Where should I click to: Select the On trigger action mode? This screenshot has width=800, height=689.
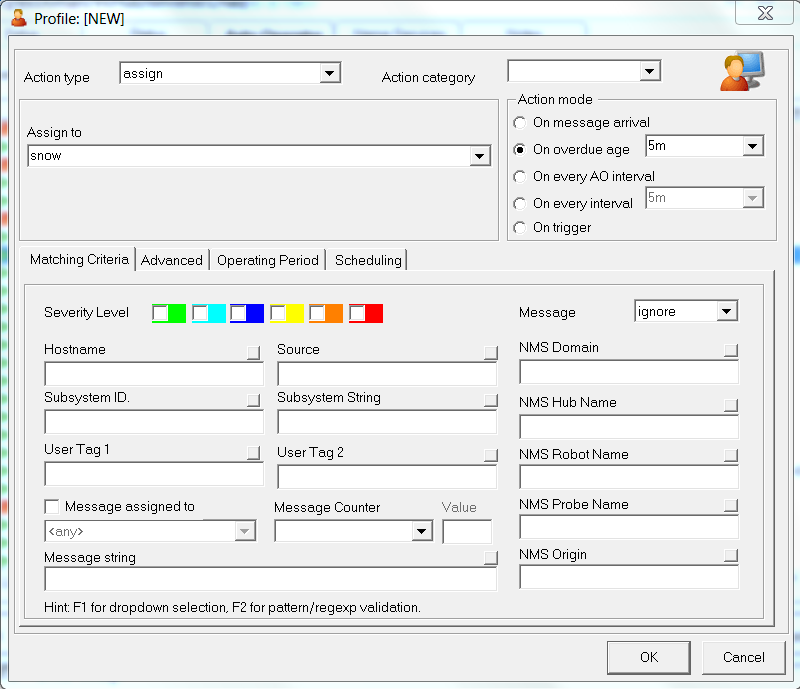coord(519,227)
